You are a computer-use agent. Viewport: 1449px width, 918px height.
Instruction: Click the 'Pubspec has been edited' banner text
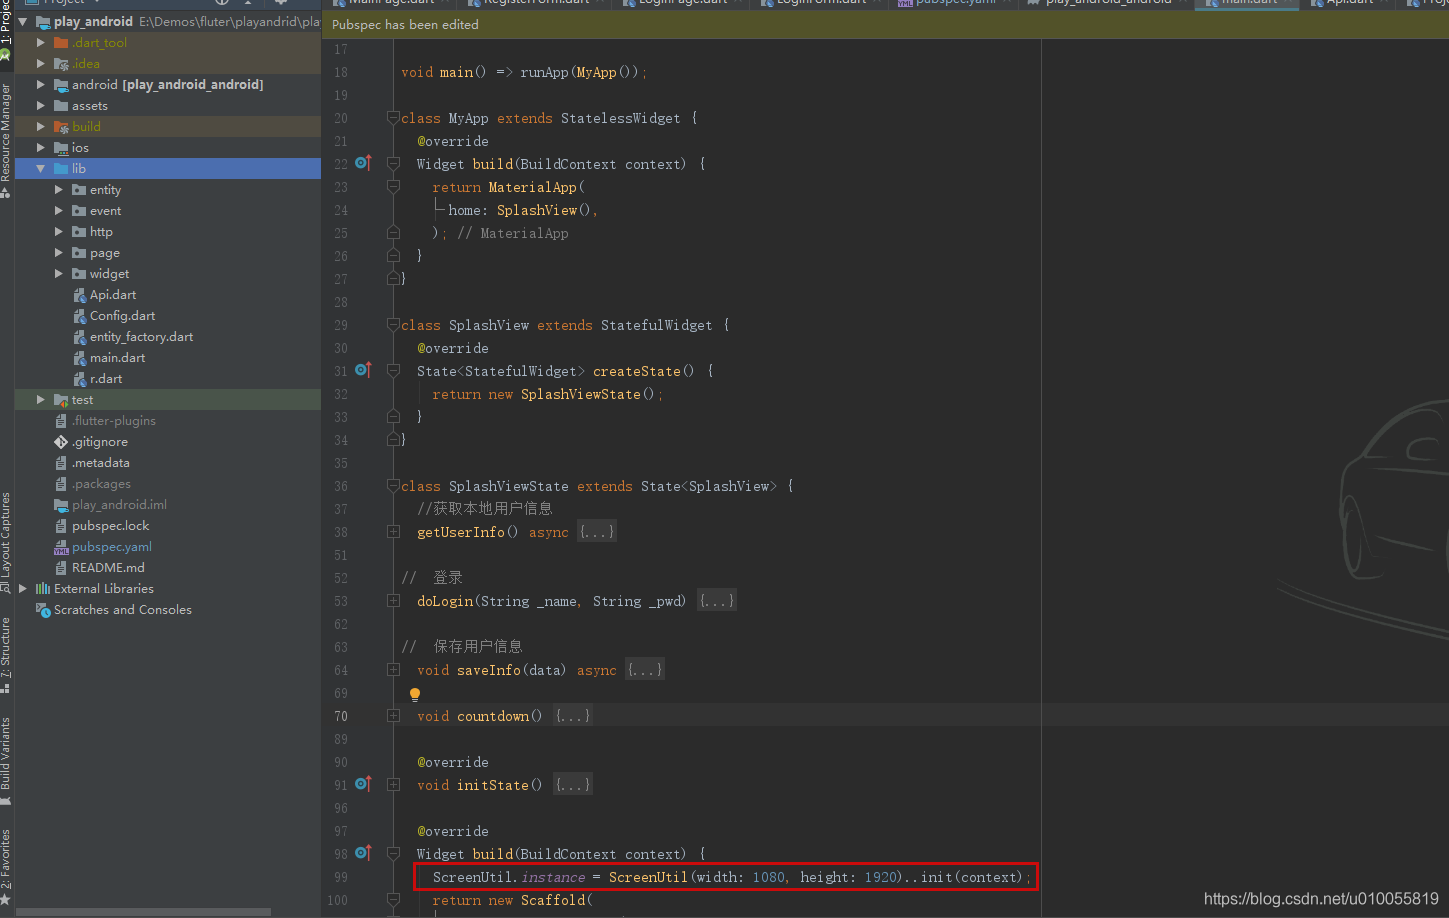[405, 24]
